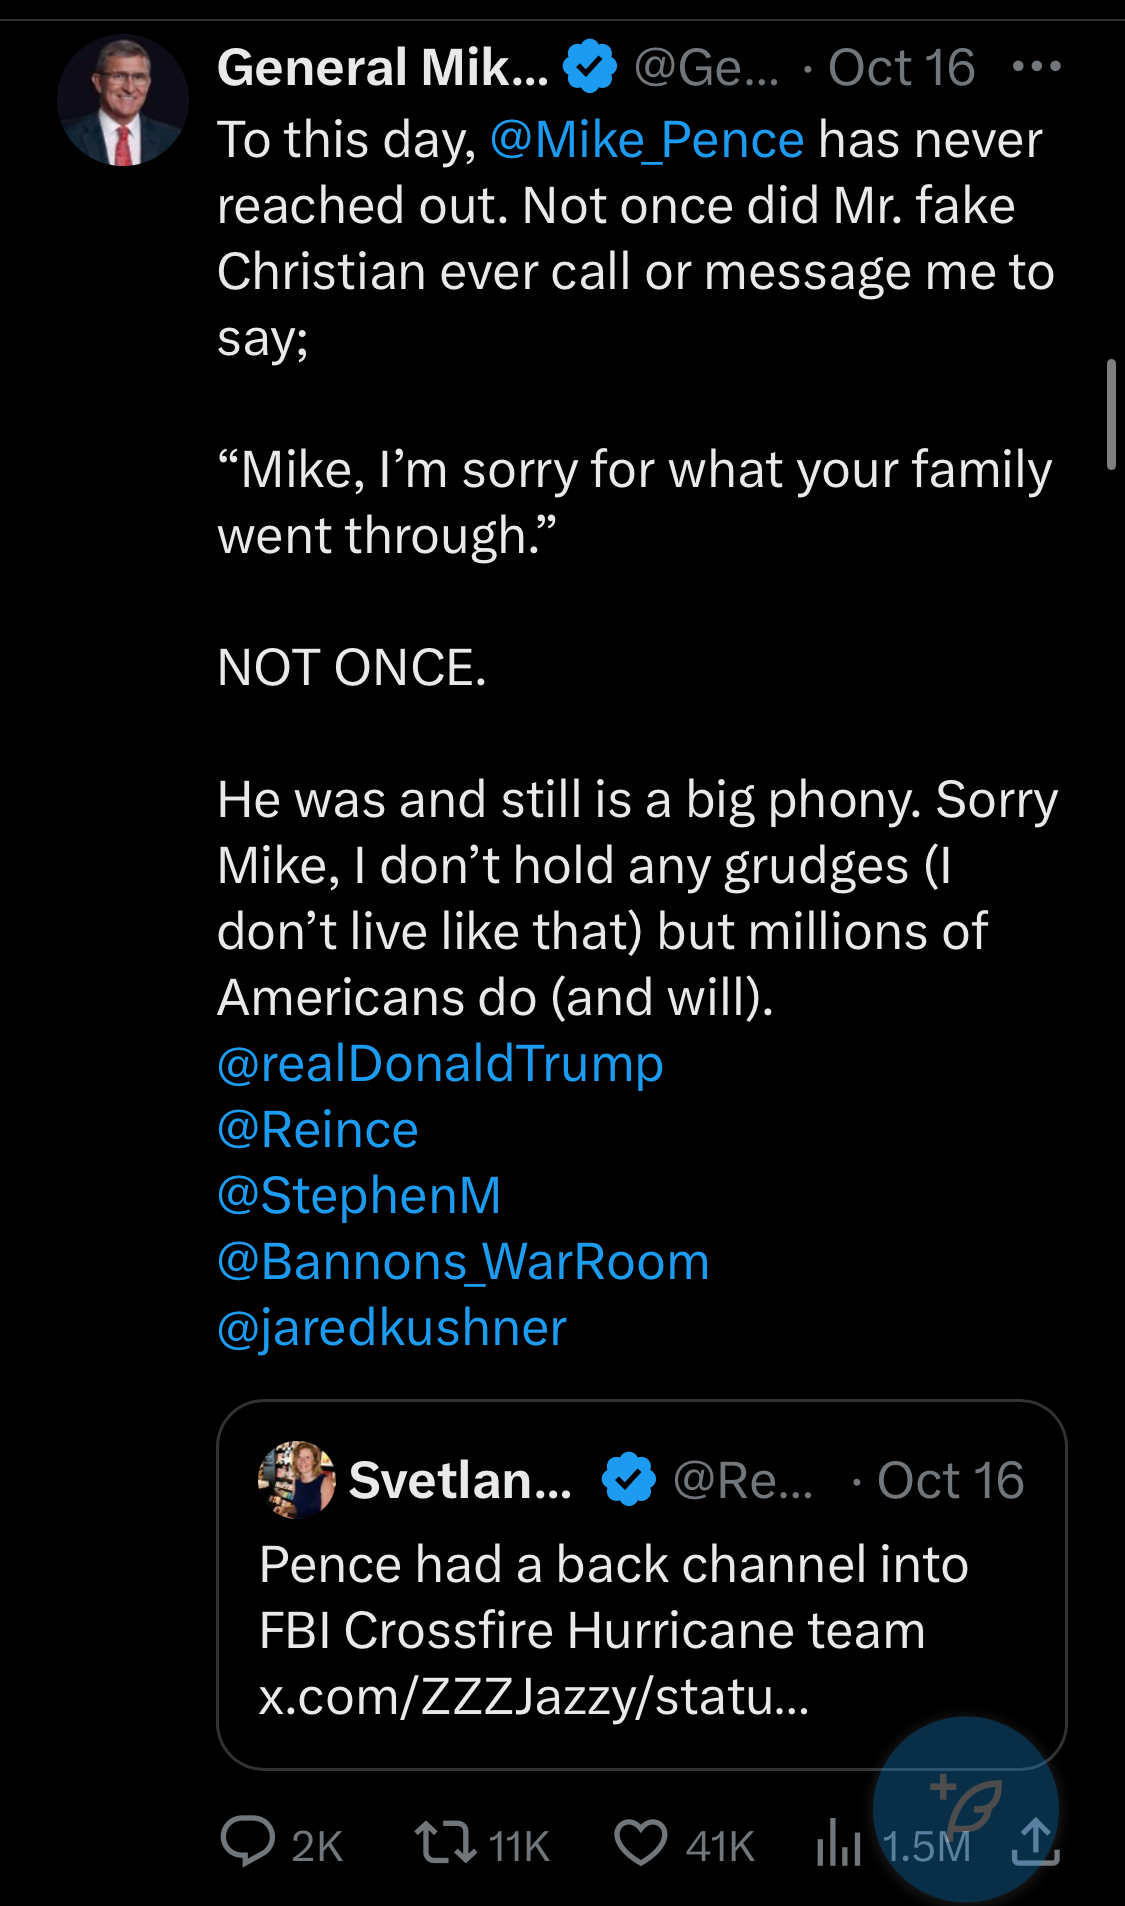Tap the repost arrows icon
The height and width of the screenshot is (1906, 1125).
point(446,1842)
